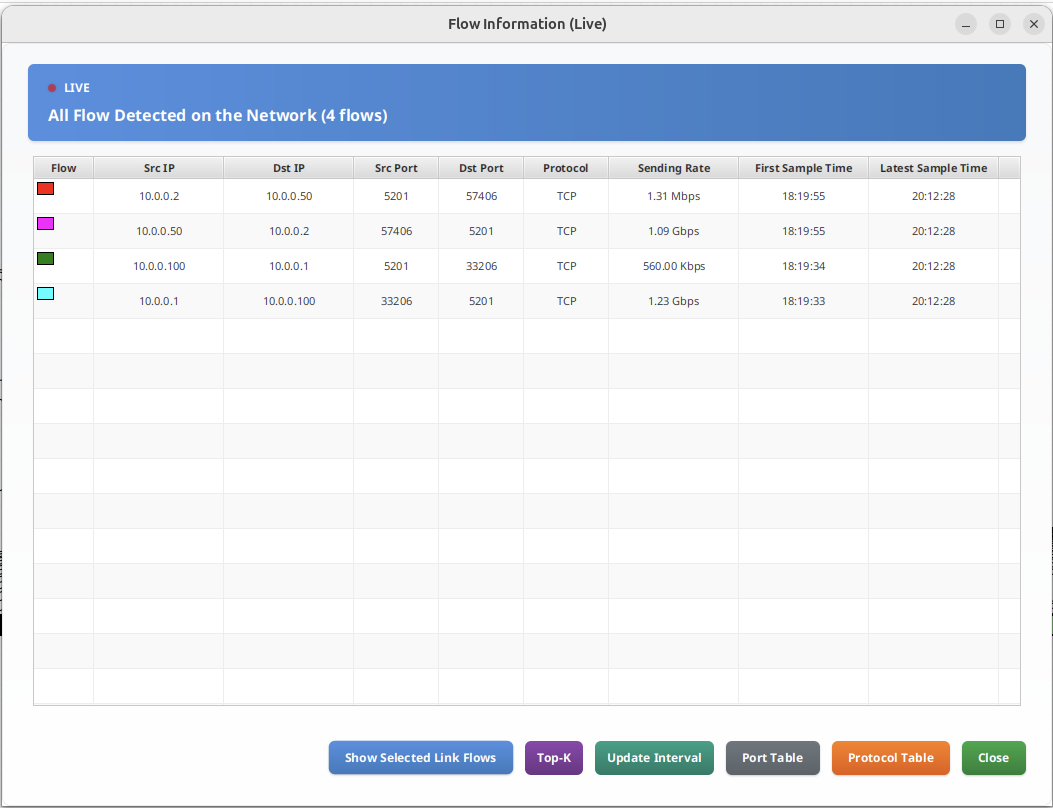Sort by Src IP column header
The image size is (1053, 808).
[x=158, y=168]
